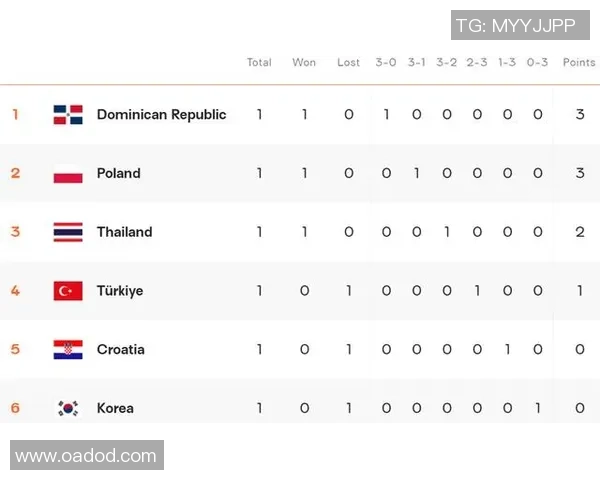This screenshot has height=480, width=600.
Task: Click the www.oadod.com watermark link
Action: click(x=86, y=456)
